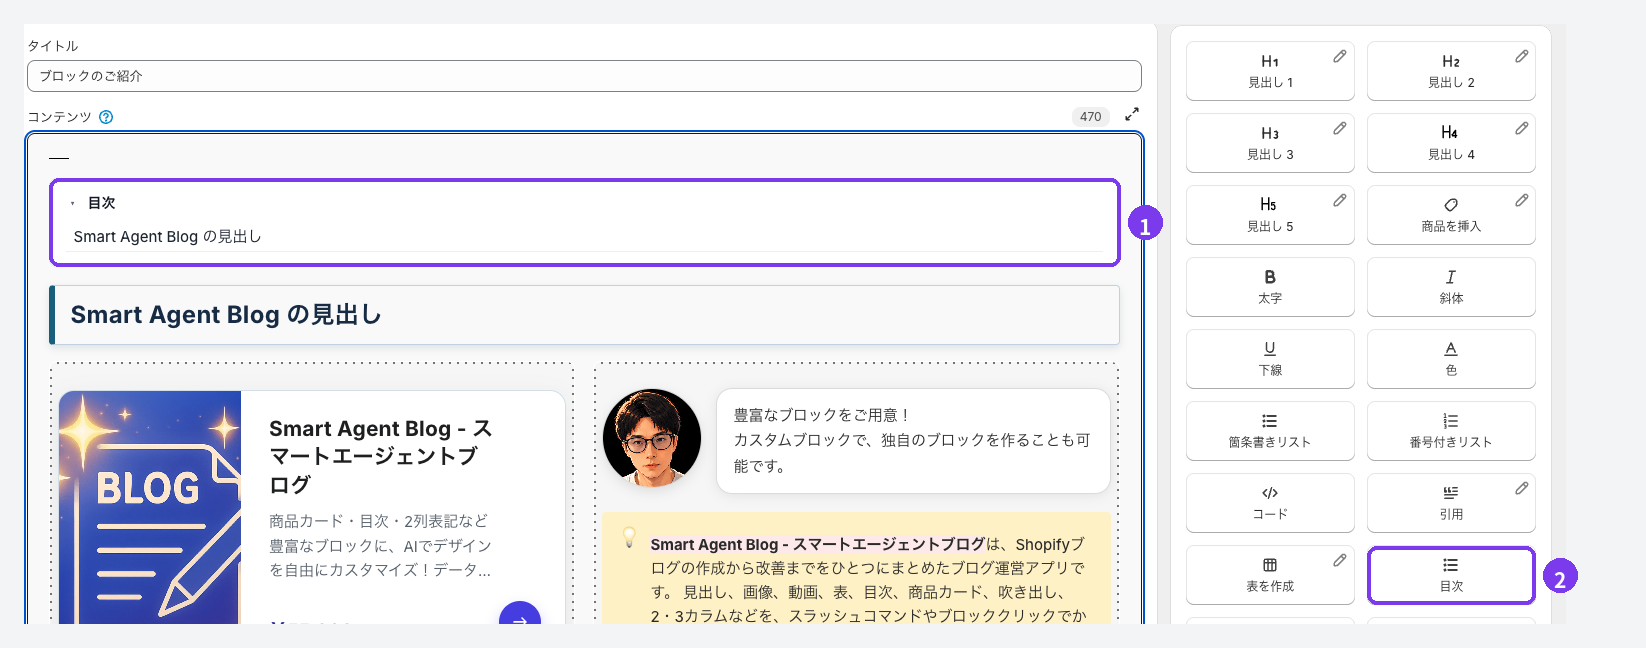The width and height of the screenshot is (1646, 648).
Task: Insert a 引用 quote block
Action: 1451,503
